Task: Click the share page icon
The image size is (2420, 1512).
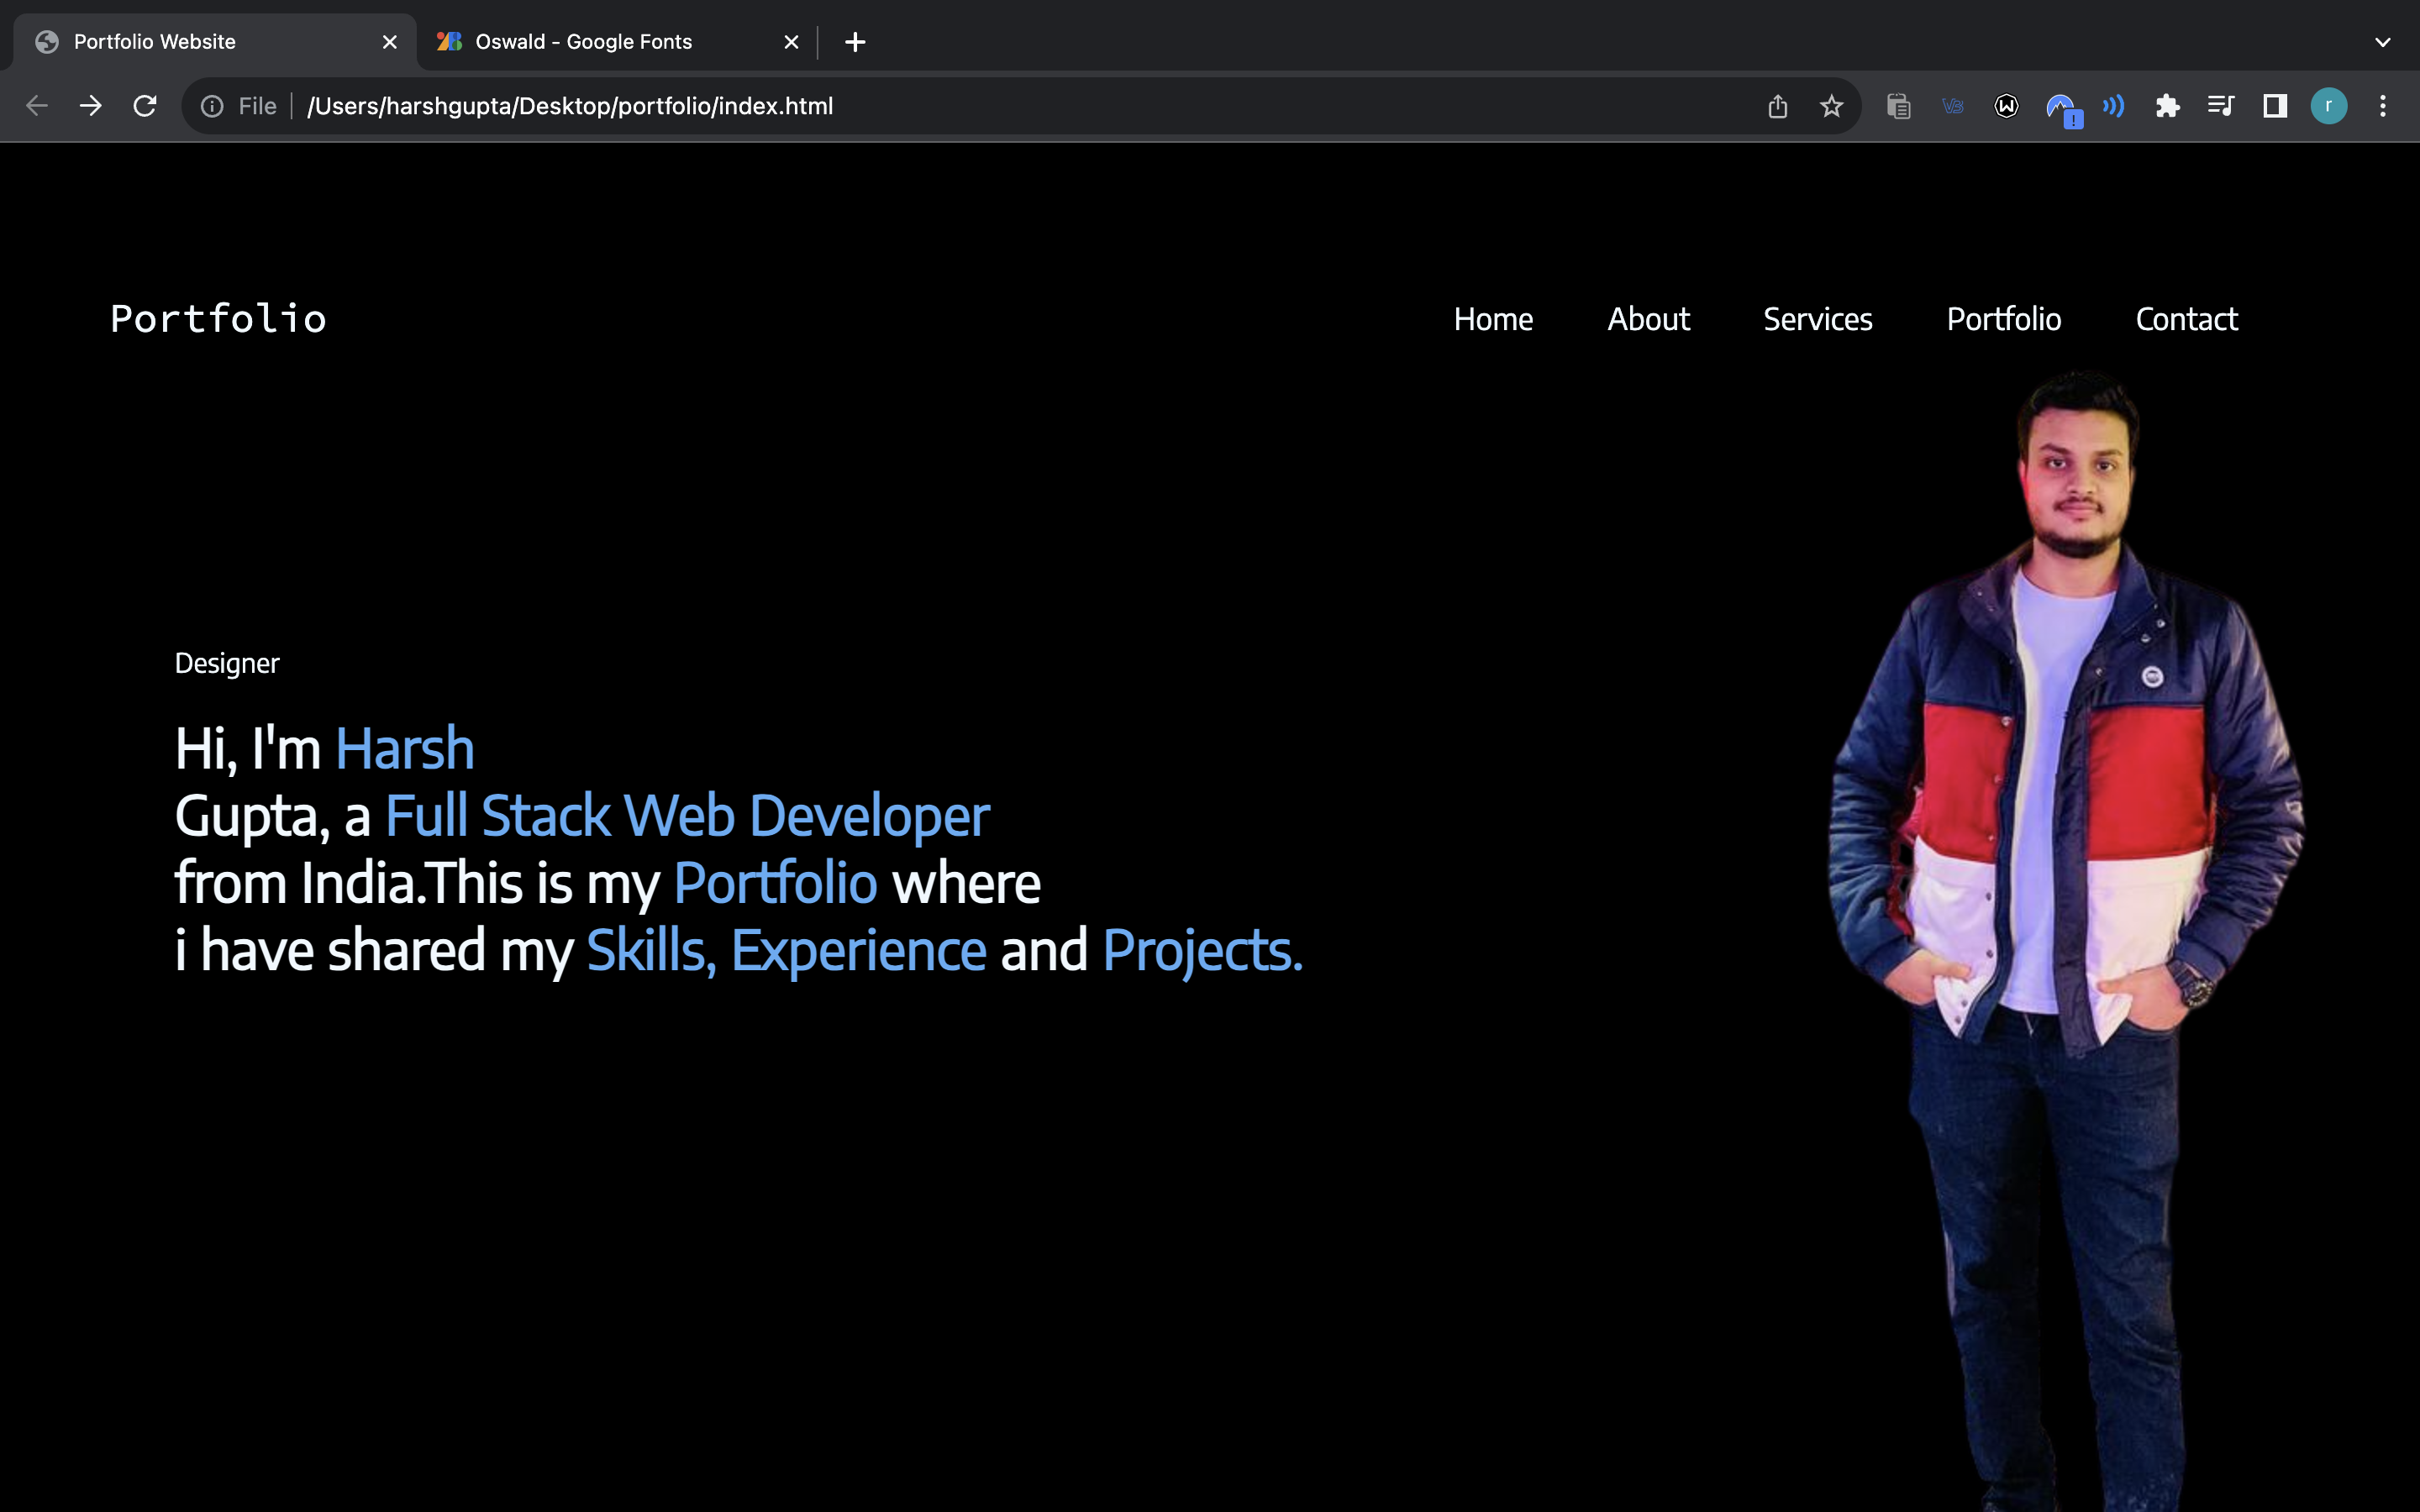Action: (1777, 106)
